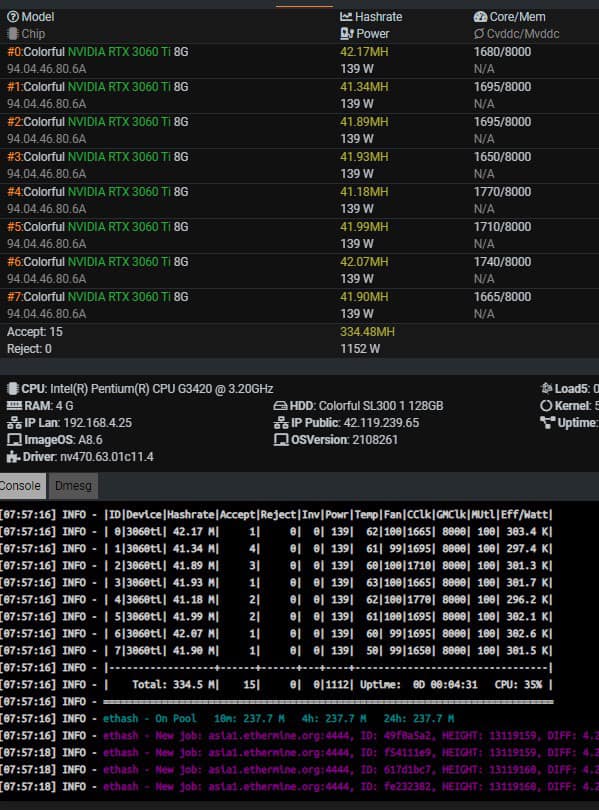This screenshot has width=599, height=810.
Task: Click console ethash On Pool line
Action: [x=279, y=719]
